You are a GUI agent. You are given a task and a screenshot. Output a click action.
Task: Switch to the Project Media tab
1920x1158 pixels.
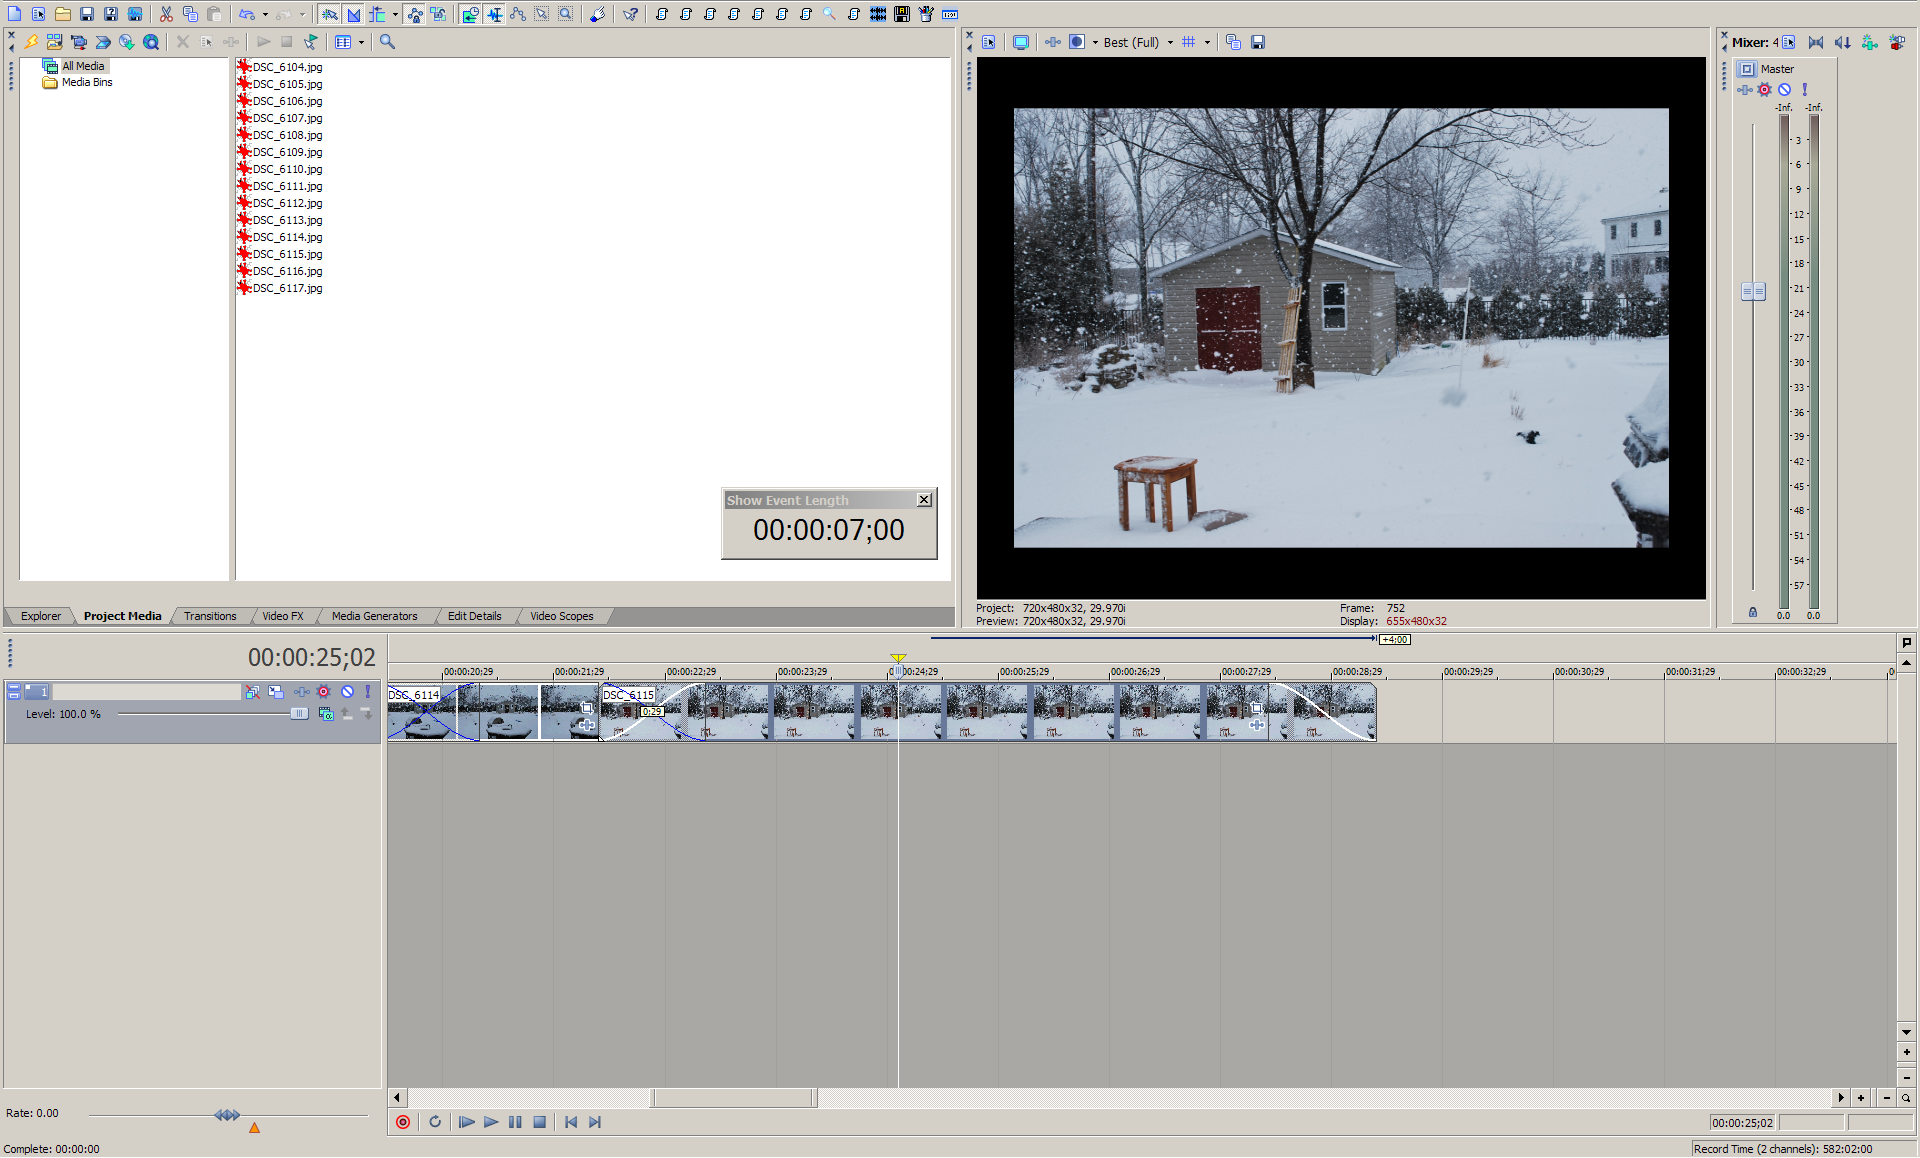[122, 616]
